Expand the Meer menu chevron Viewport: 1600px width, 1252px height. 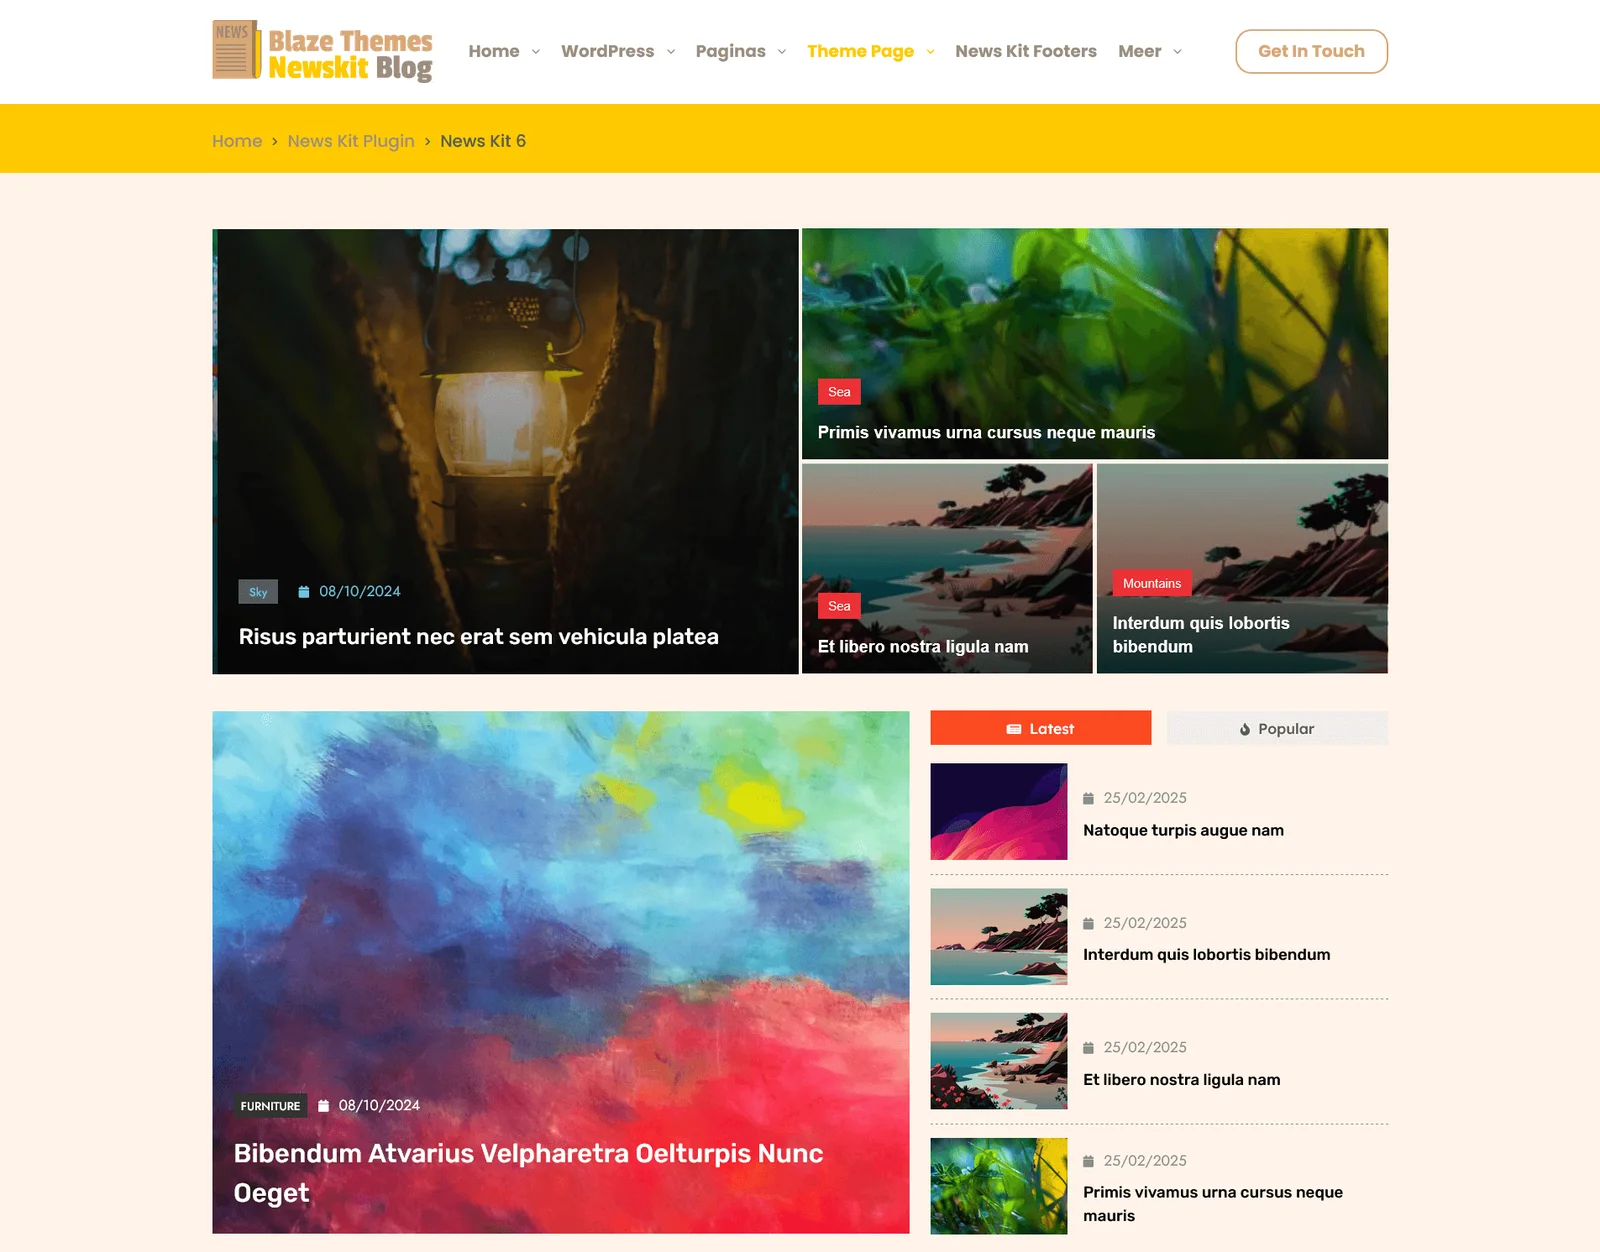1177,52
